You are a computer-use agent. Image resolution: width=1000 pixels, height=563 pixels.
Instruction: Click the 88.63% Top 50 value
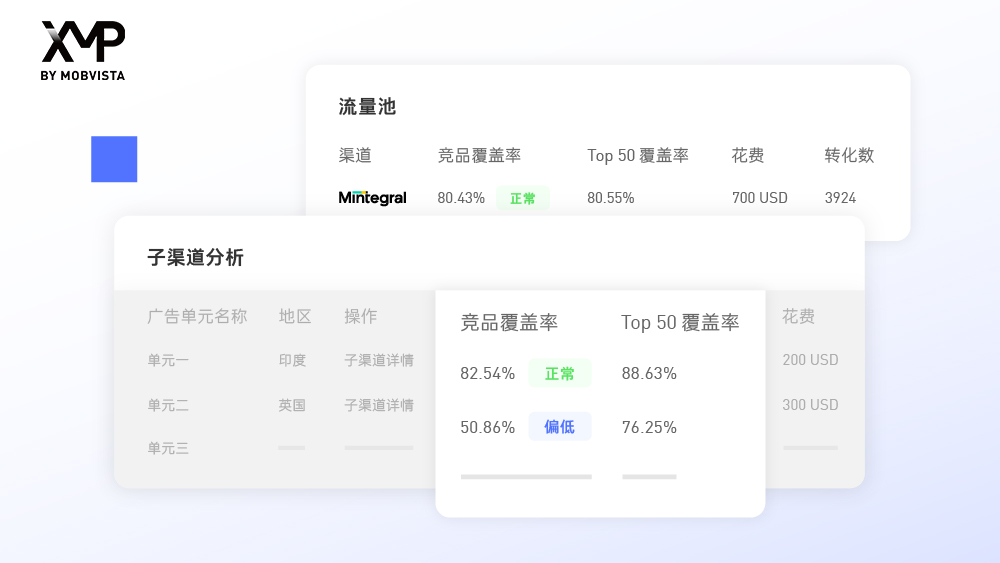649,374
